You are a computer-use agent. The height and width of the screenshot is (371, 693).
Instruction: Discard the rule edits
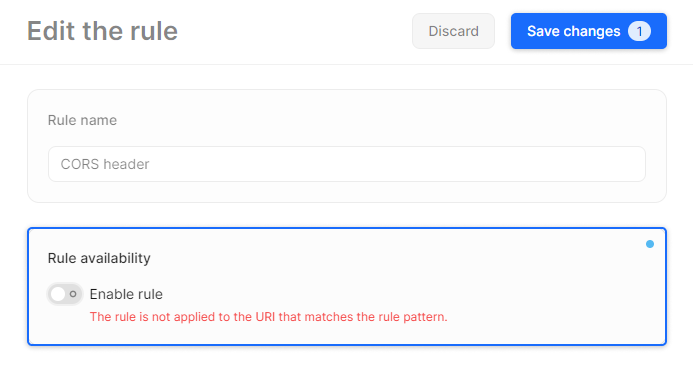(x=453, y=31)
